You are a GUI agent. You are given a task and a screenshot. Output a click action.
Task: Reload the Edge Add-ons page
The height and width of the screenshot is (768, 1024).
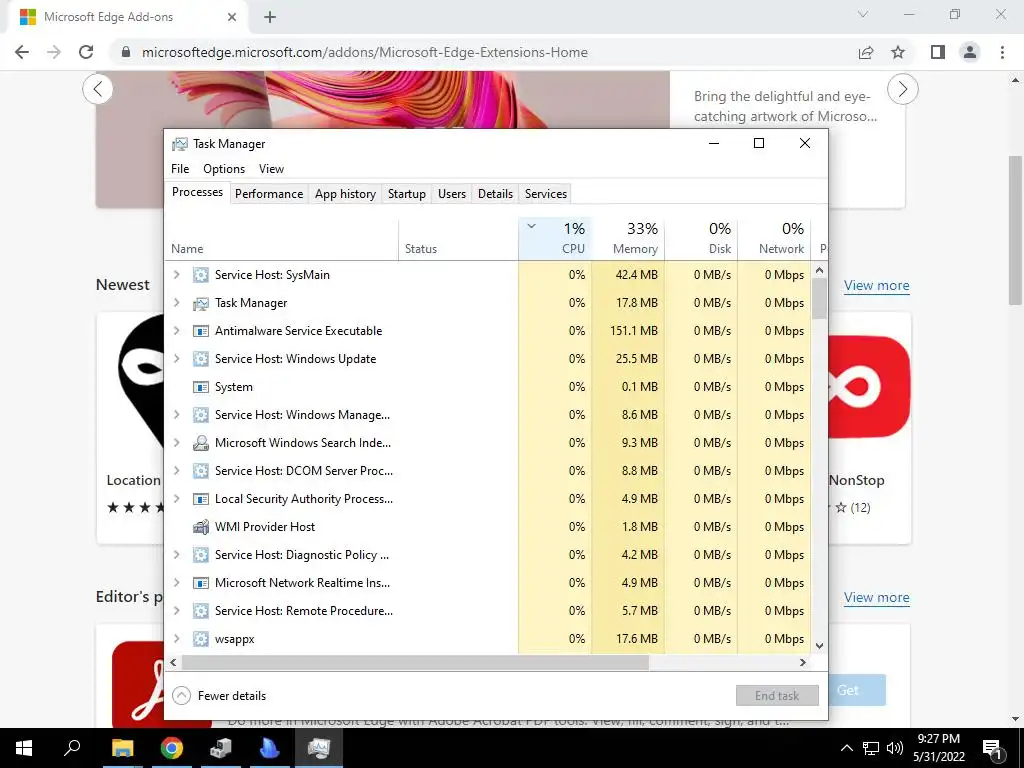tap(86, 52)
